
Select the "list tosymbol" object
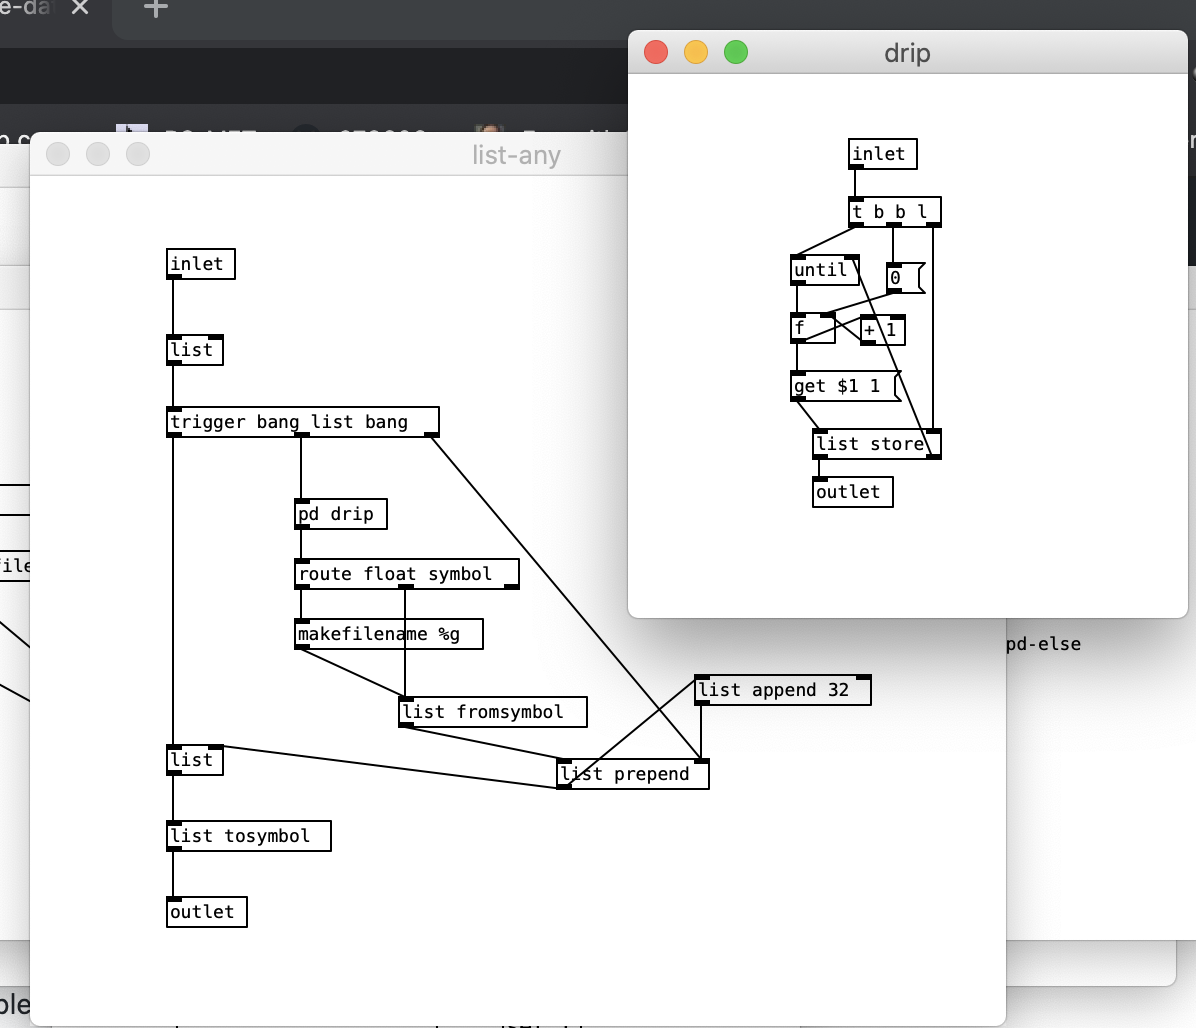[248, 835]
